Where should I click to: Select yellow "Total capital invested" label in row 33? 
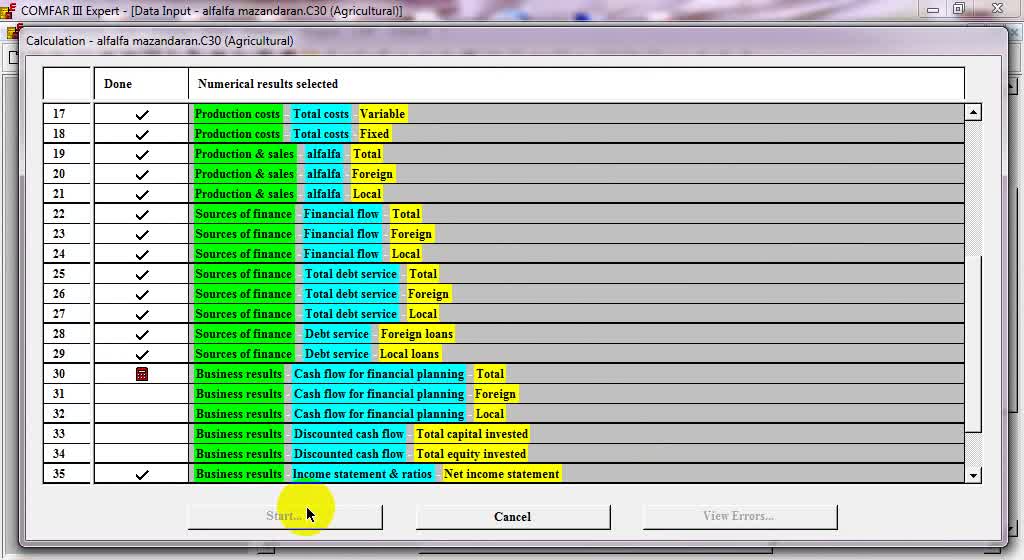coord(472,434)
